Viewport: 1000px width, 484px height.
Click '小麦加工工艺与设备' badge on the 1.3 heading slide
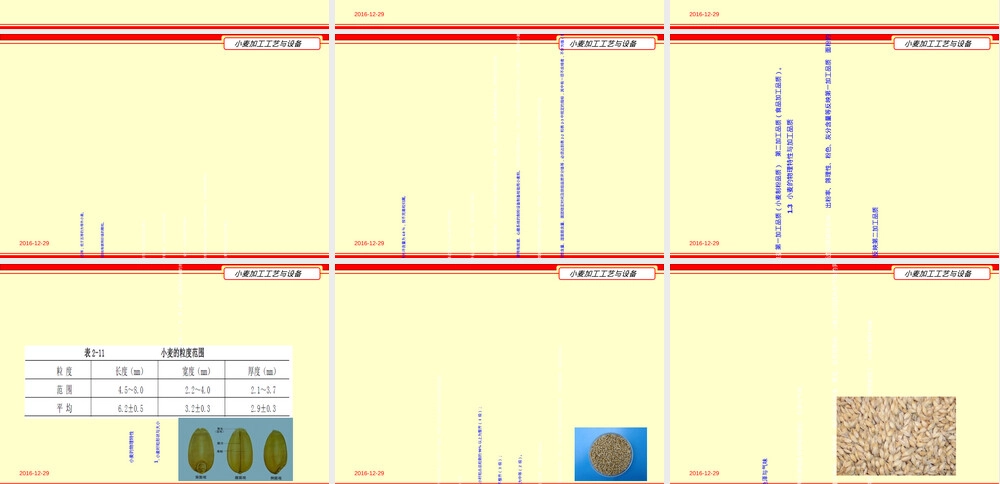[942, 43]
